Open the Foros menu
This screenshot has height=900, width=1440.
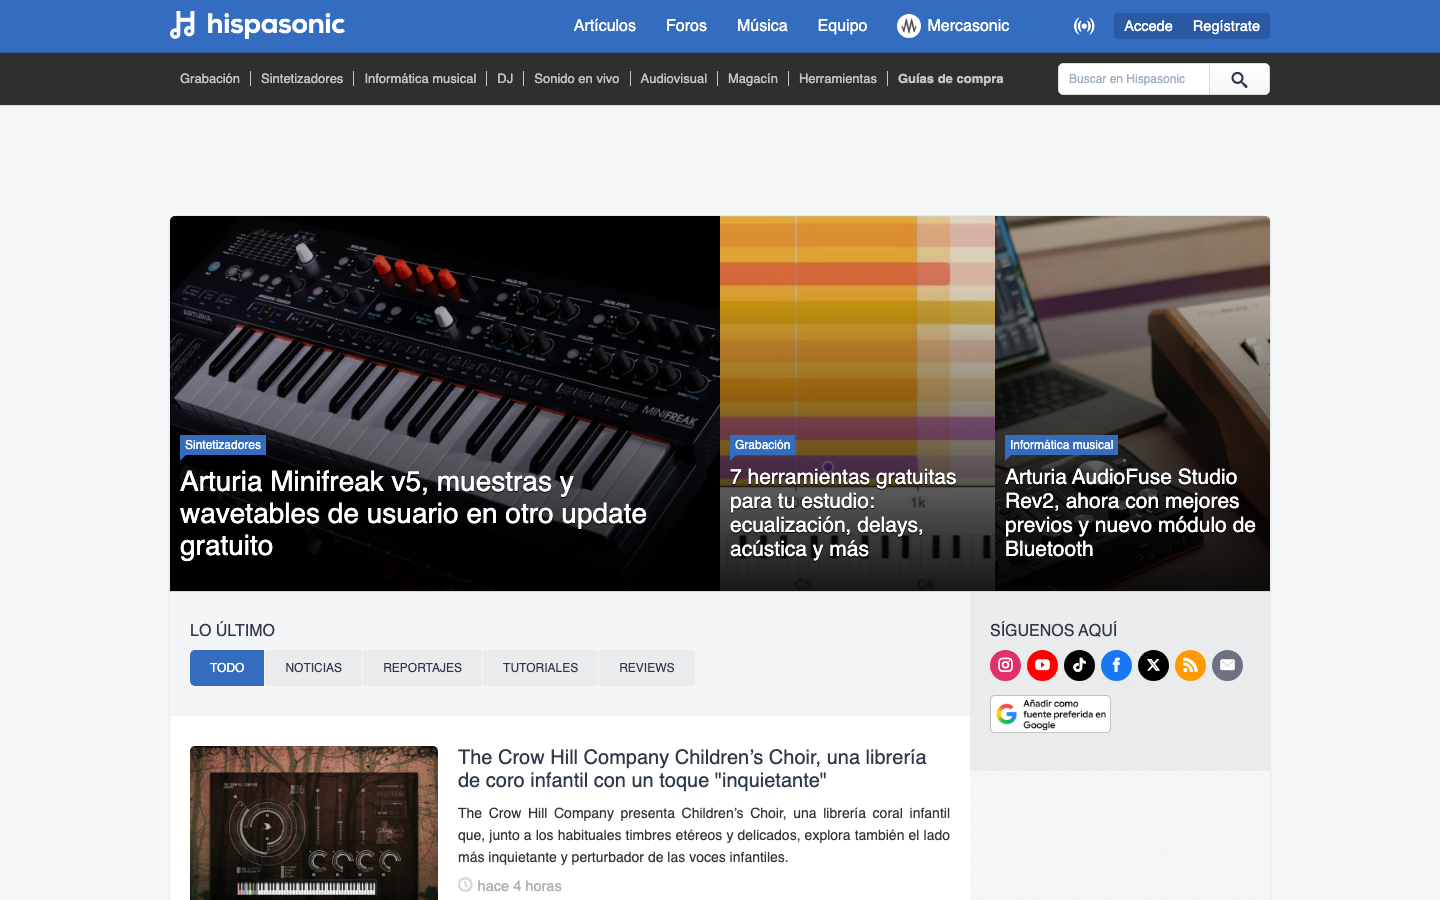coord(686,26)
